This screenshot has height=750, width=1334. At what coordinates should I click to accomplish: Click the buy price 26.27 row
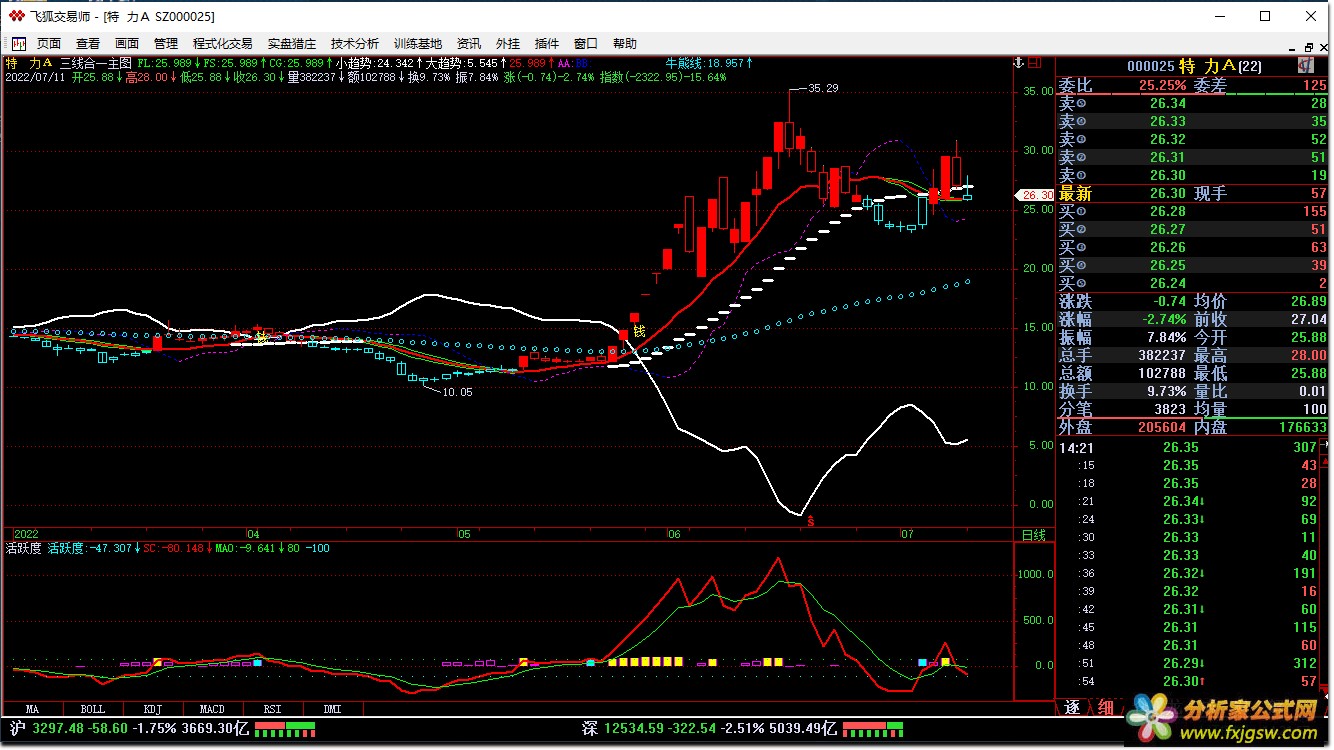pyautogui.click(x=1193, y=229)
